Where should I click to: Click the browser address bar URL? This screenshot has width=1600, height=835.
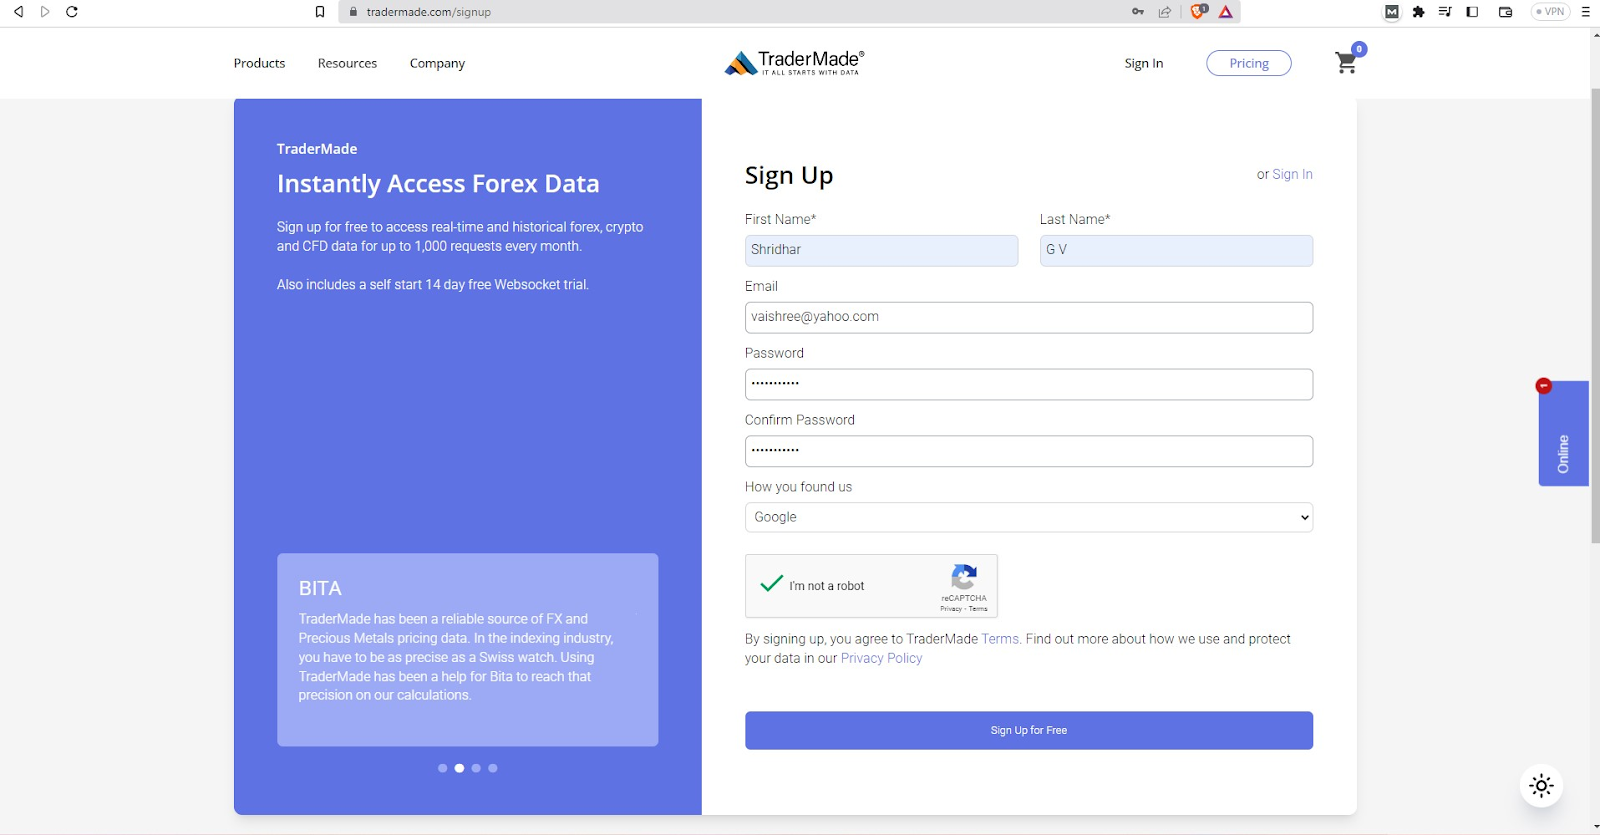(x=428, y=12)
